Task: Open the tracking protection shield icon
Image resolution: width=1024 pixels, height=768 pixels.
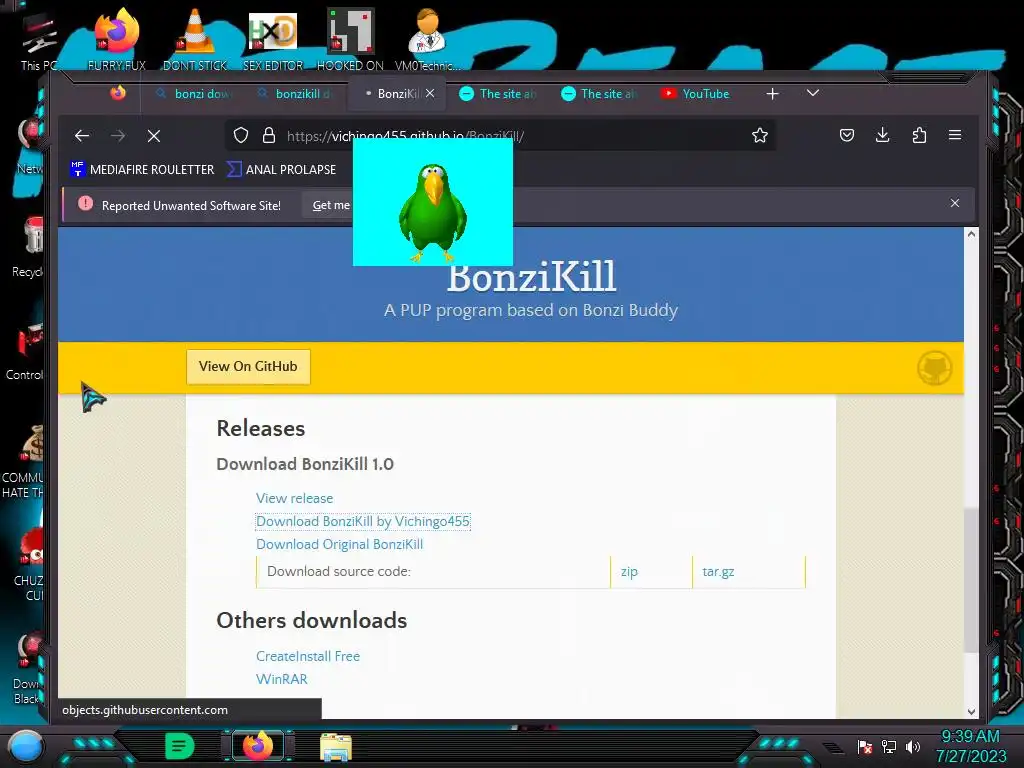Action: tap(241, 136)
